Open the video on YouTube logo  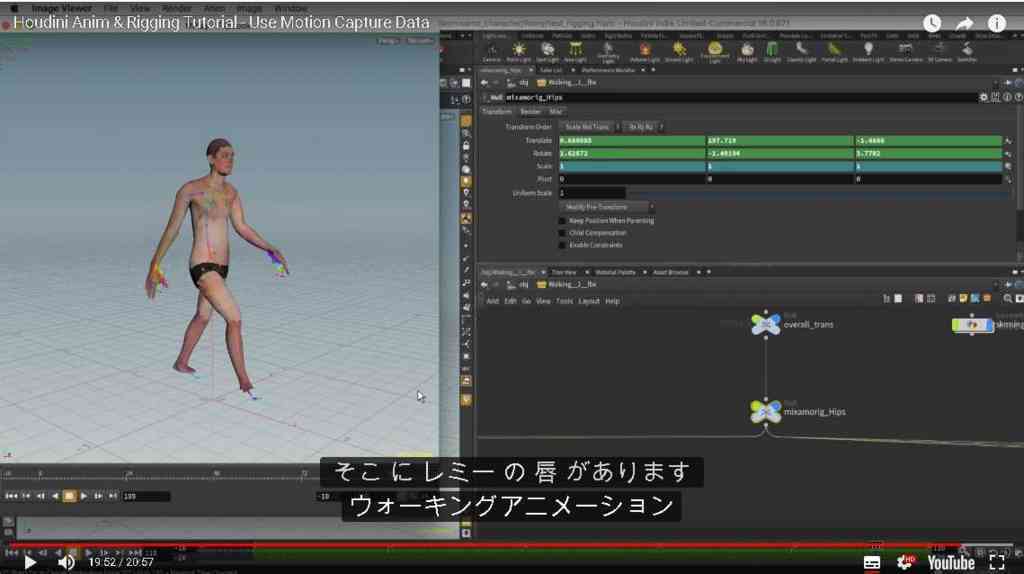tap(951, 562)
